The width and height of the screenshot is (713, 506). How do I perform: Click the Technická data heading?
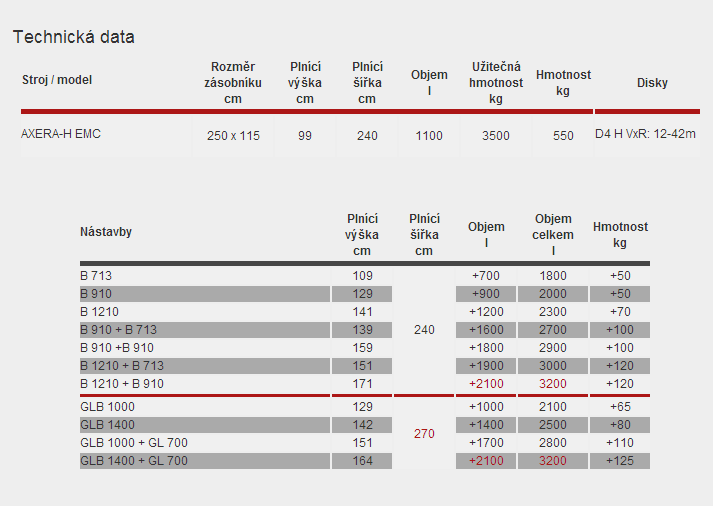pos(73,37)
